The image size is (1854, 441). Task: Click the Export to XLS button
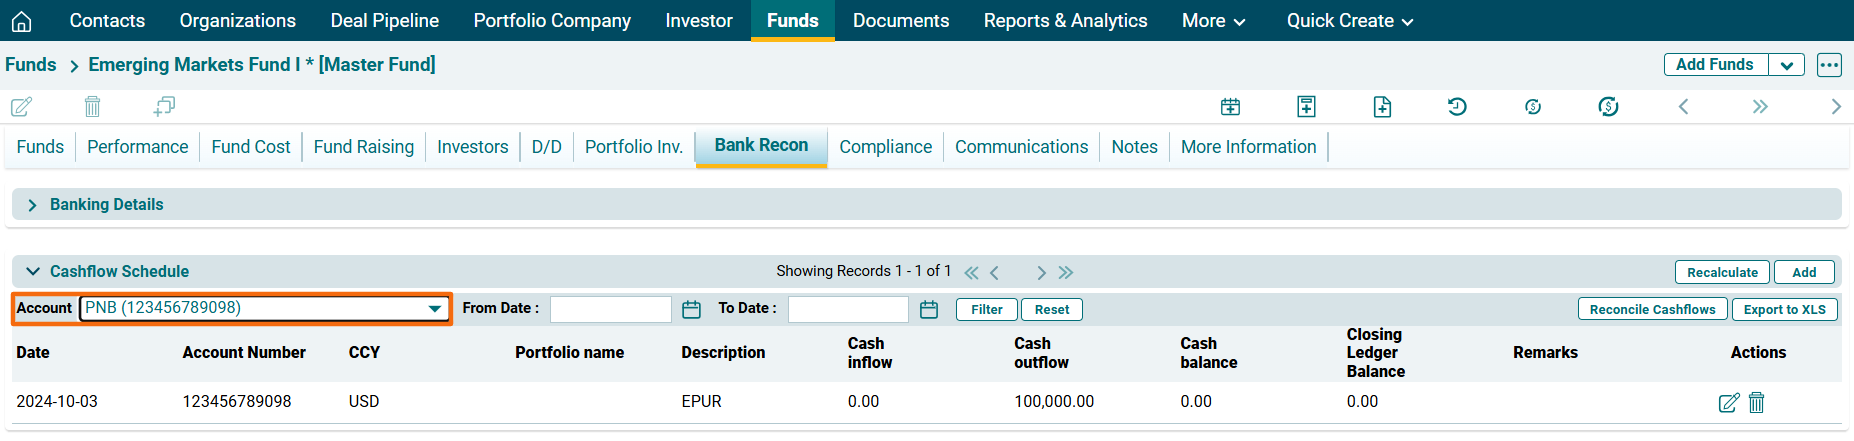[1784, 310]
